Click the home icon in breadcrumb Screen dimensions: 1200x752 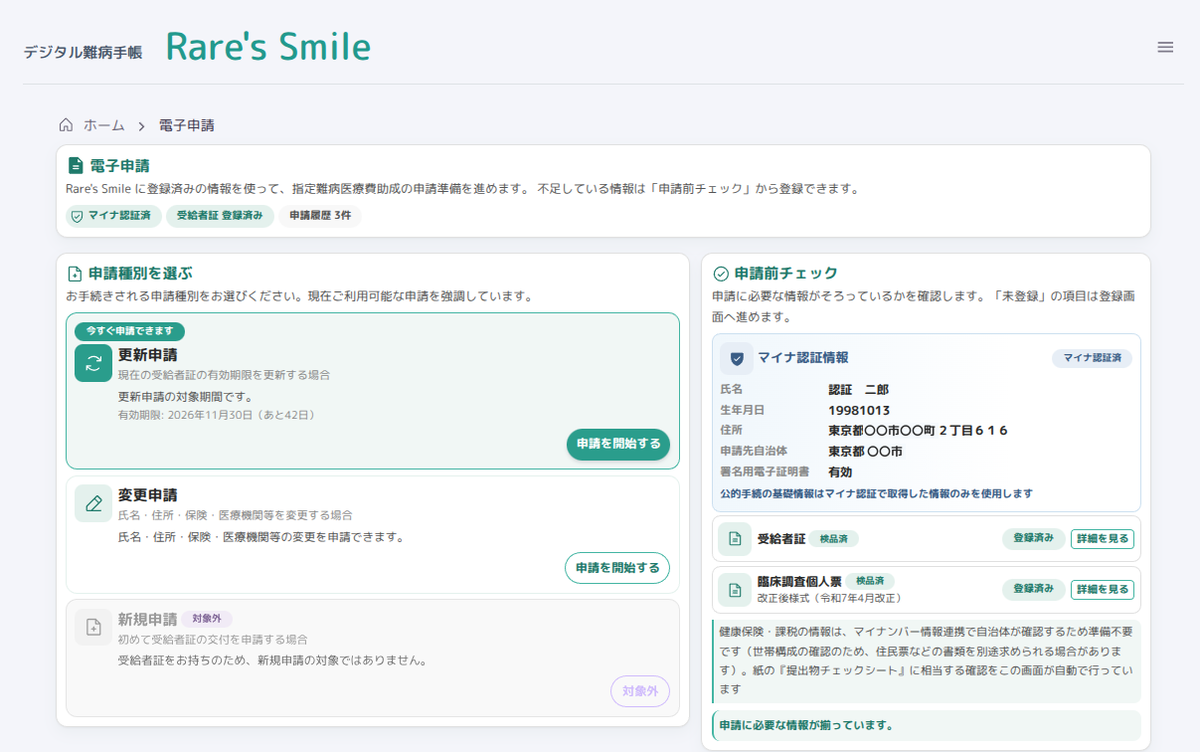66,125
